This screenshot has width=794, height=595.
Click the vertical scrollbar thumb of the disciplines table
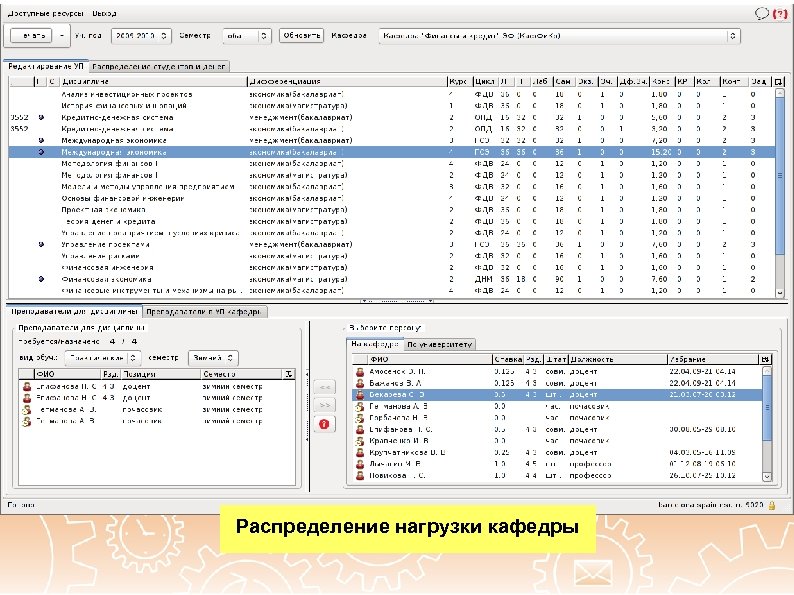click(x=780, y=175)
